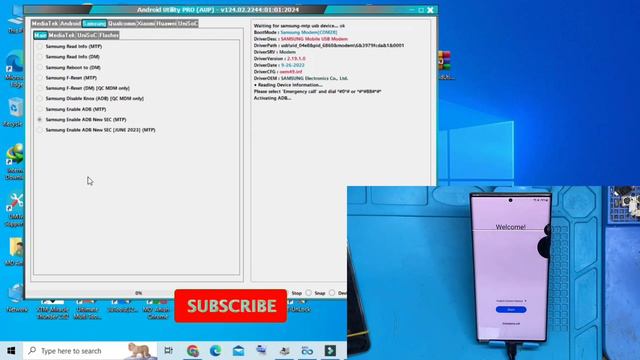Select Samsung Read Info (DM) option
The width and height of the screenshot is (640, 360).
[x=69, y=57]
